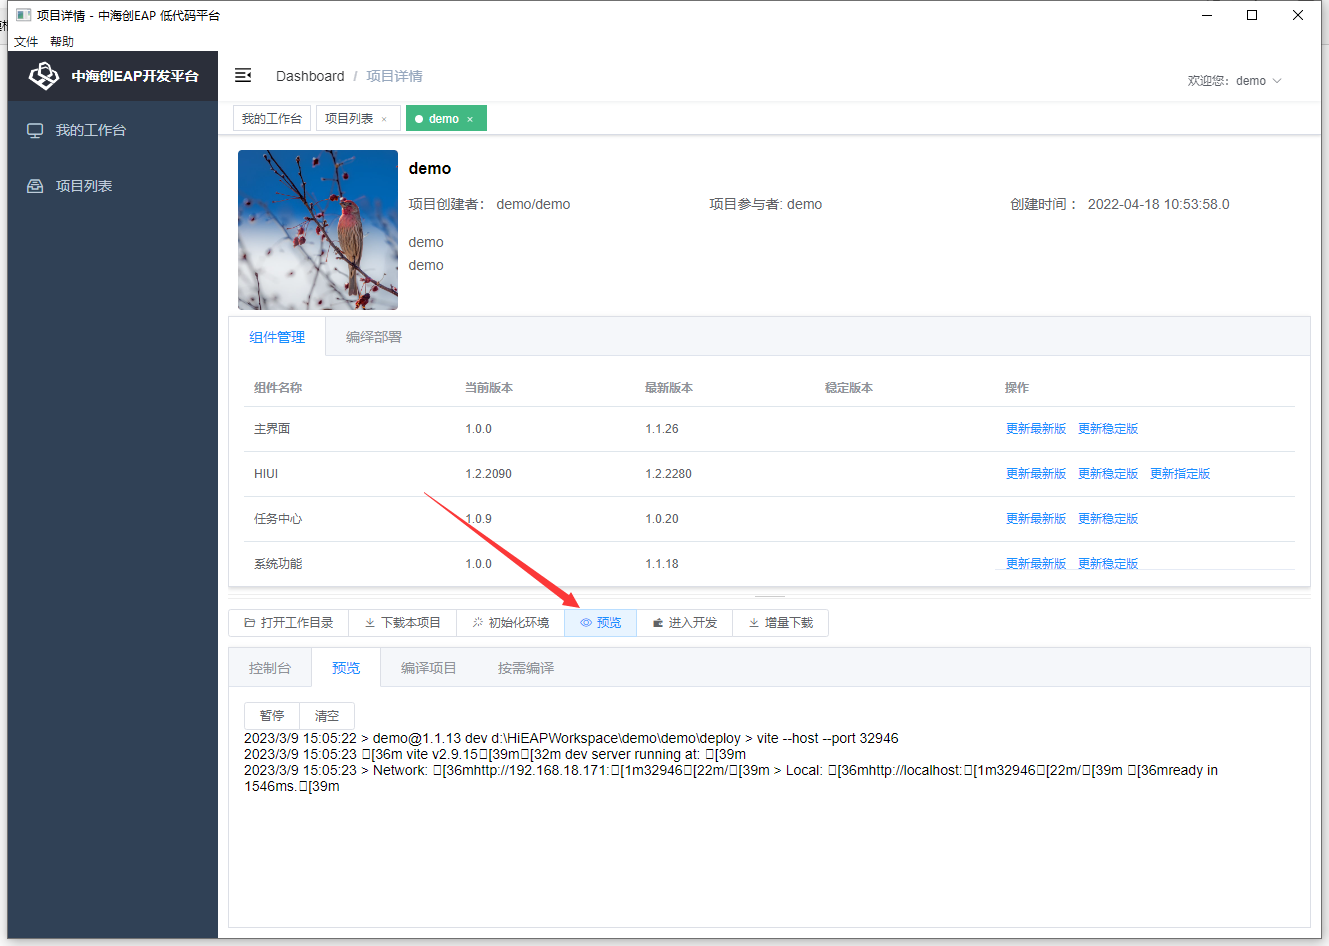Viewport: 1329px width, 946px height.
Task: Click 下载本项目 download button
Action: (402, 623)
